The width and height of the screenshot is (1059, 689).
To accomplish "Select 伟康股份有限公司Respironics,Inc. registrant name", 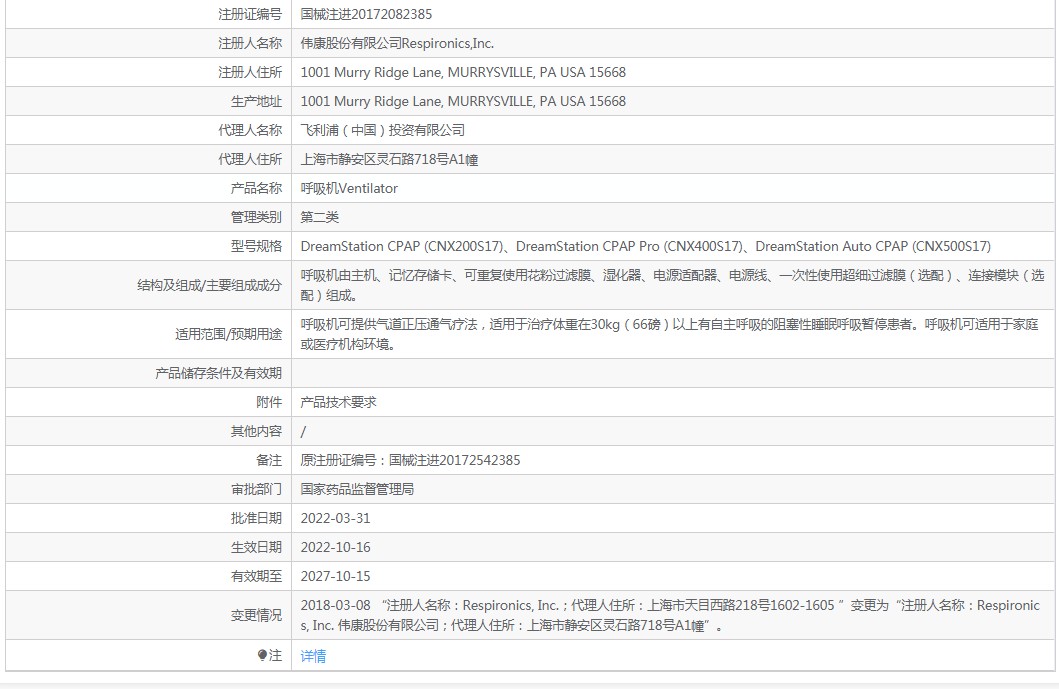I will coord(397,43).
